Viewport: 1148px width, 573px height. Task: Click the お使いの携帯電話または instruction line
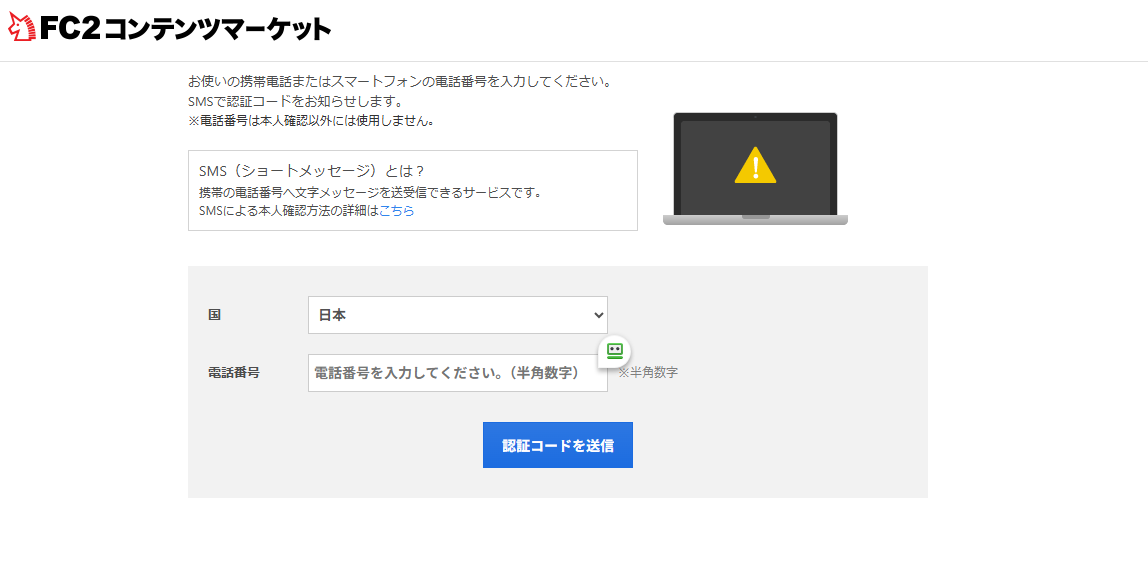pyautogui.click(x=399, y=81)
